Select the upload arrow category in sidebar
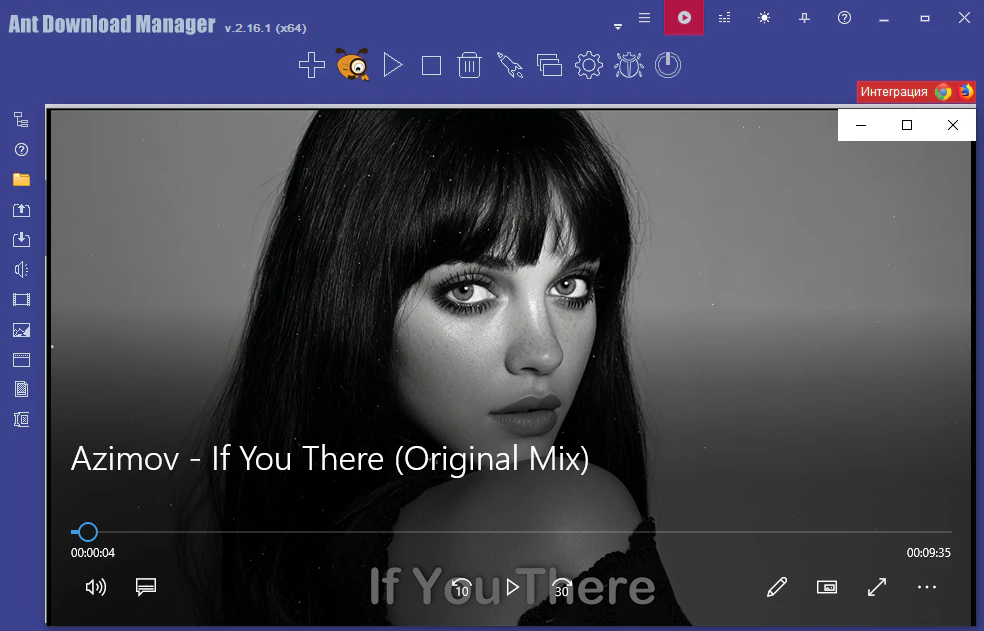Screen dimensions: 984x631 [x=21, y=210]
